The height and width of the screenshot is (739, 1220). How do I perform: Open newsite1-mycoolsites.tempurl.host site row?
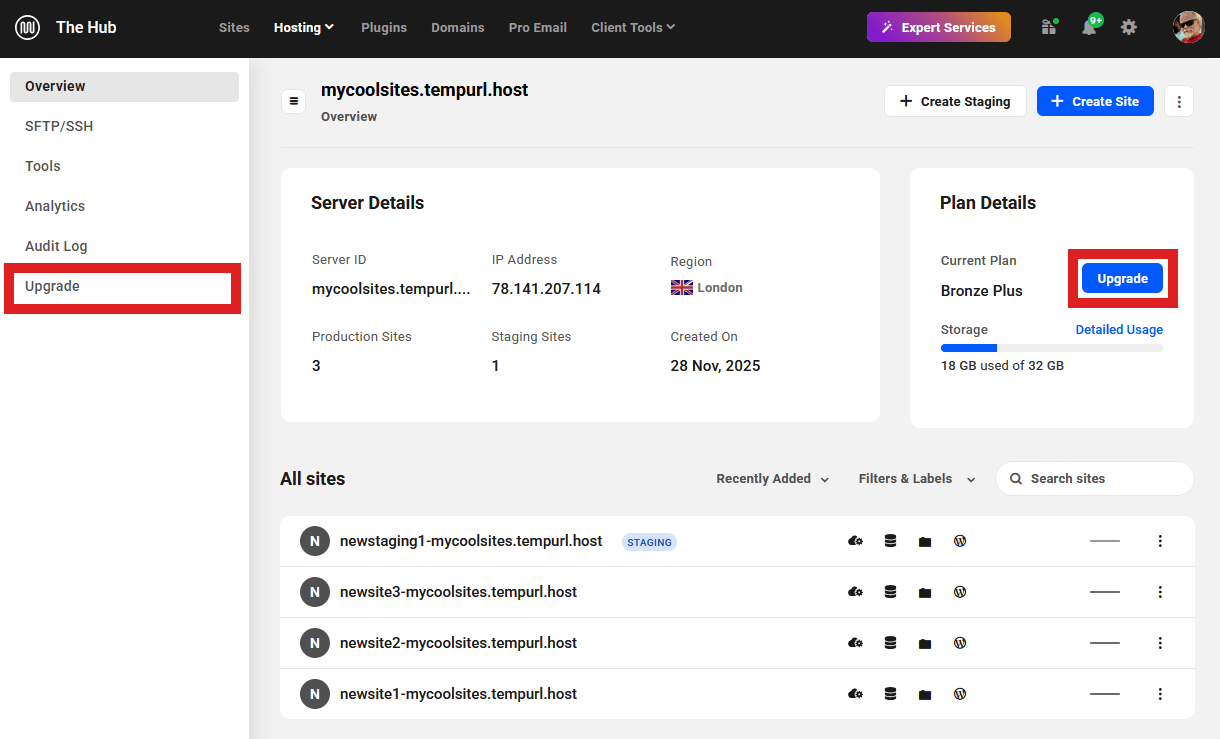tap(737, 694)
